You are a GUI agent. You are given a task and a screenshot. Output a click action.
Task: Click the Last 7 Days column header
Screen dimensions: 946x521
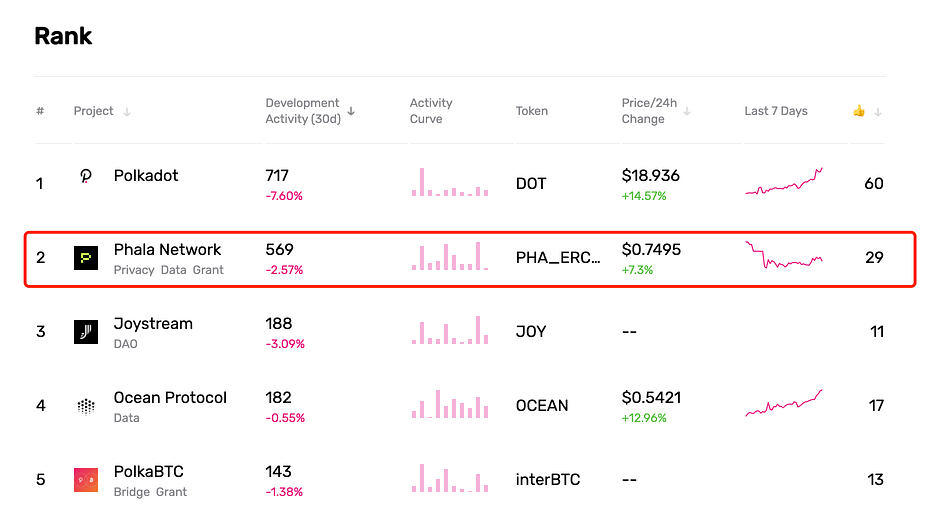coord(776,111)
